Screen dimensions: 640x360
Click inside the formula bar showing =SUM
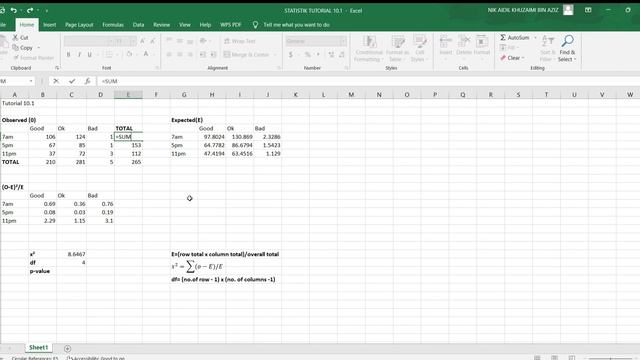367,81
